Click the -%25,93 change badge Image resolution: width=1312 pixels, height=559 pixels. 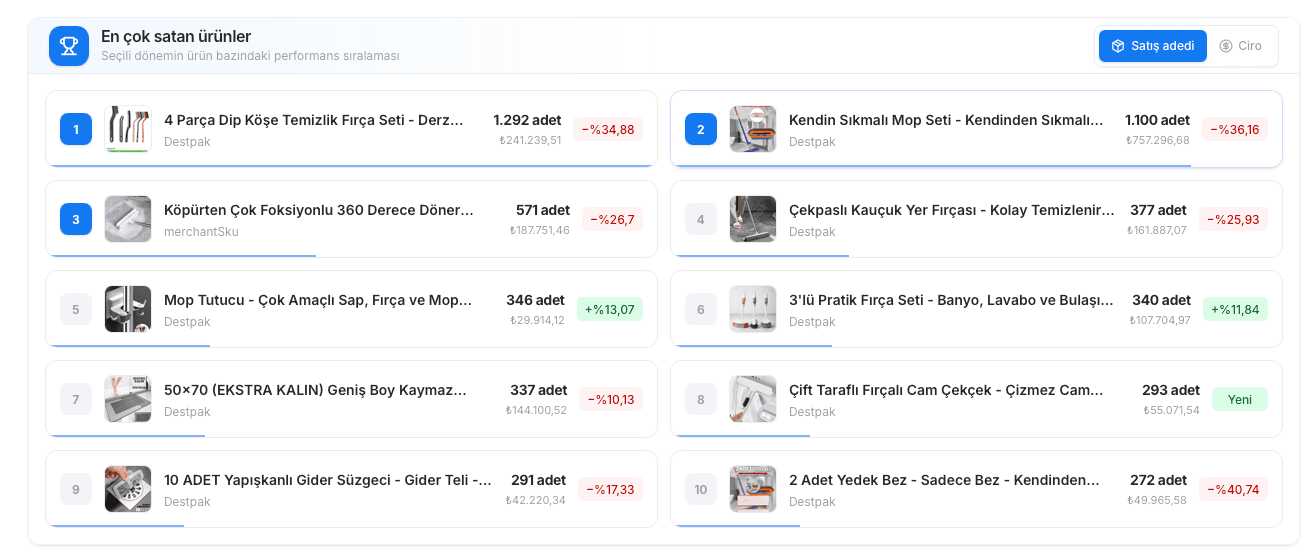[1233, 219]
